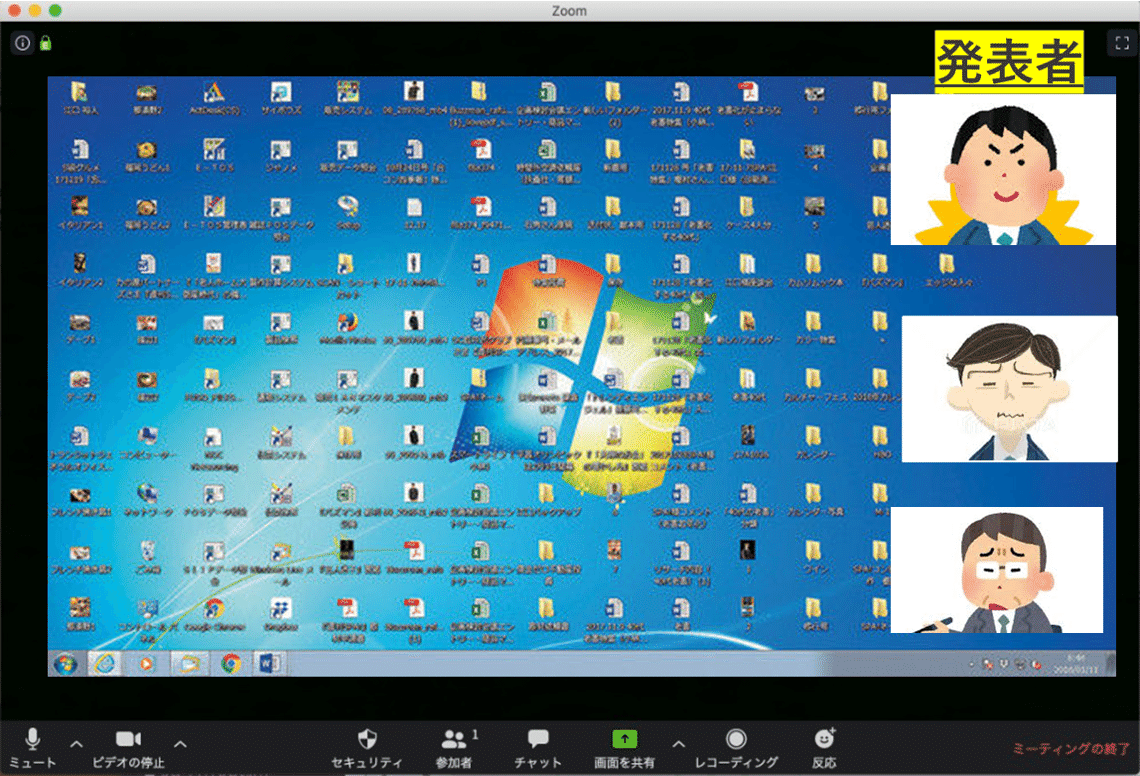Click the Word icon on the taskbar
Image resolution: width=1140 pixels, height=776 pixels.
[269, 663]
